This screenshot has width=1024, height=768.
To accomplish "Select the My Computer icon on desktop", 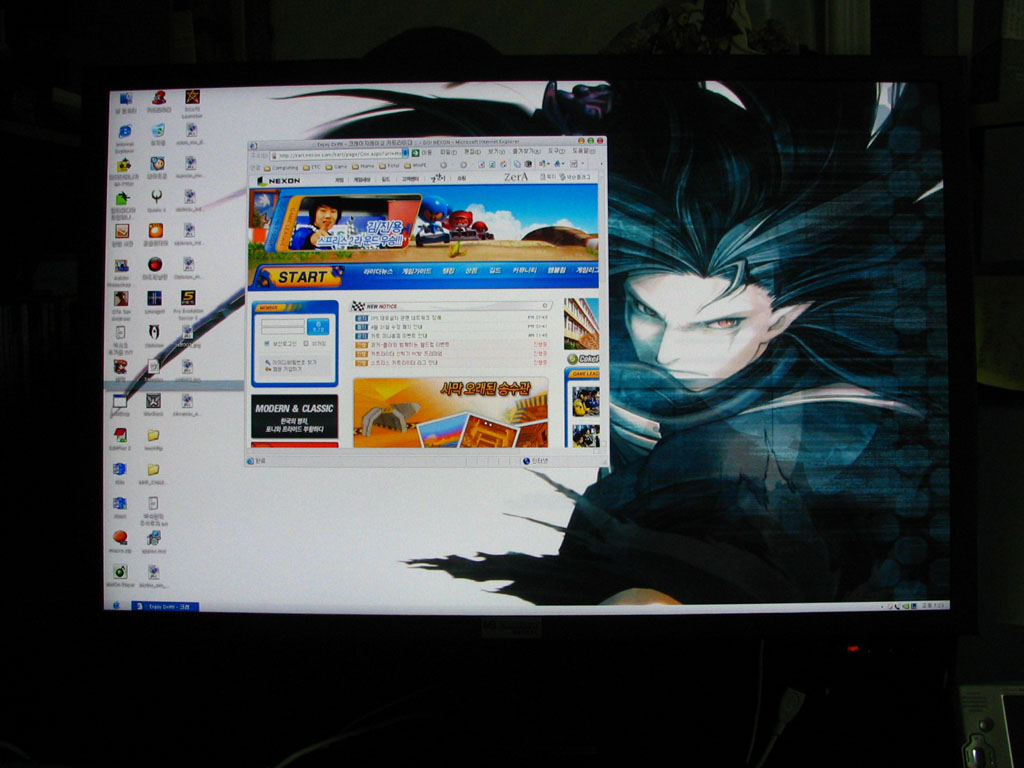I will point(125,103).
